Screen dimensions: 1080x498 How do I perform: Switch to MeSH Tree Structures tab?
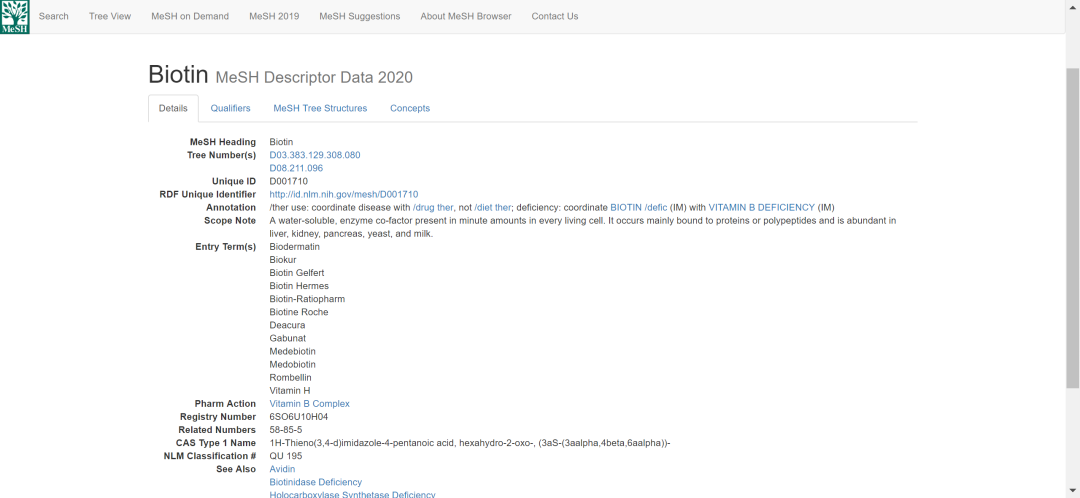(x=320, y=108)
